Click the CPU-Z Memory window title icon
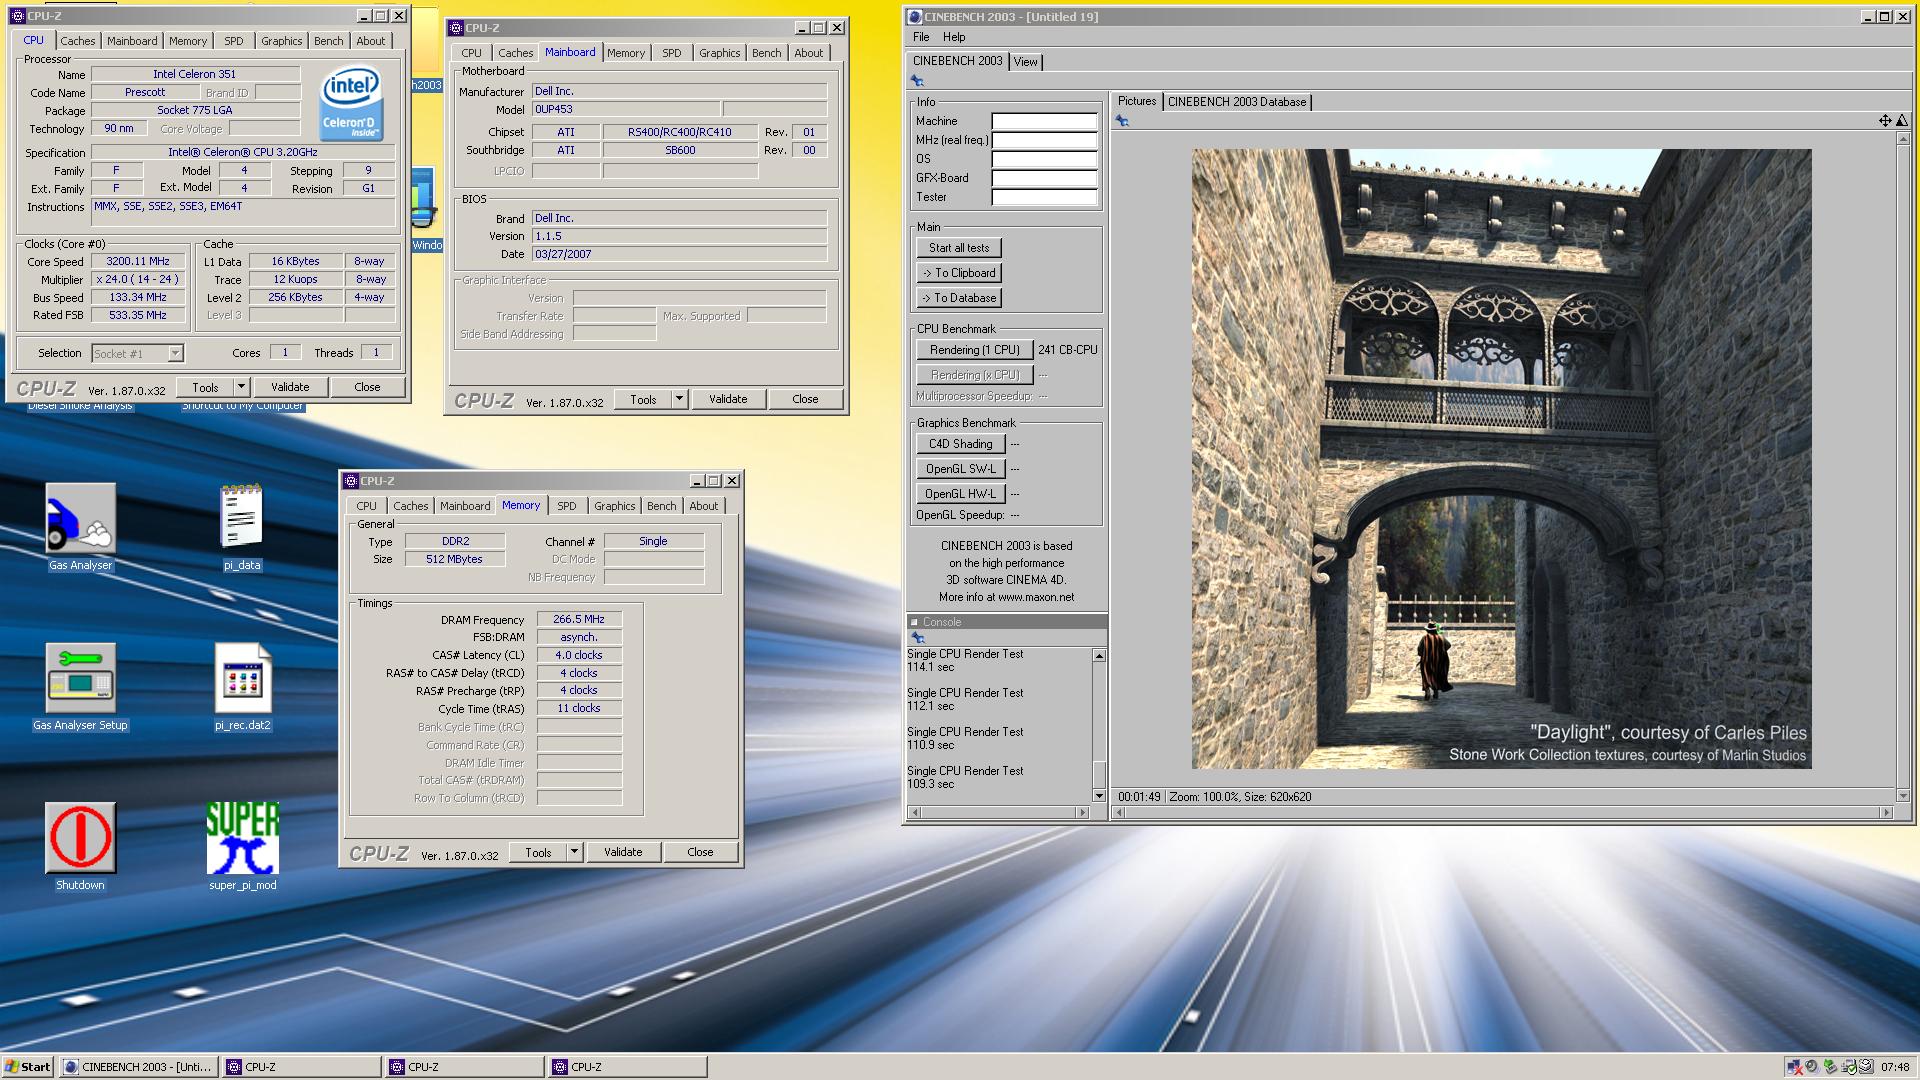 pyautogui.click(x=351, y=481)
